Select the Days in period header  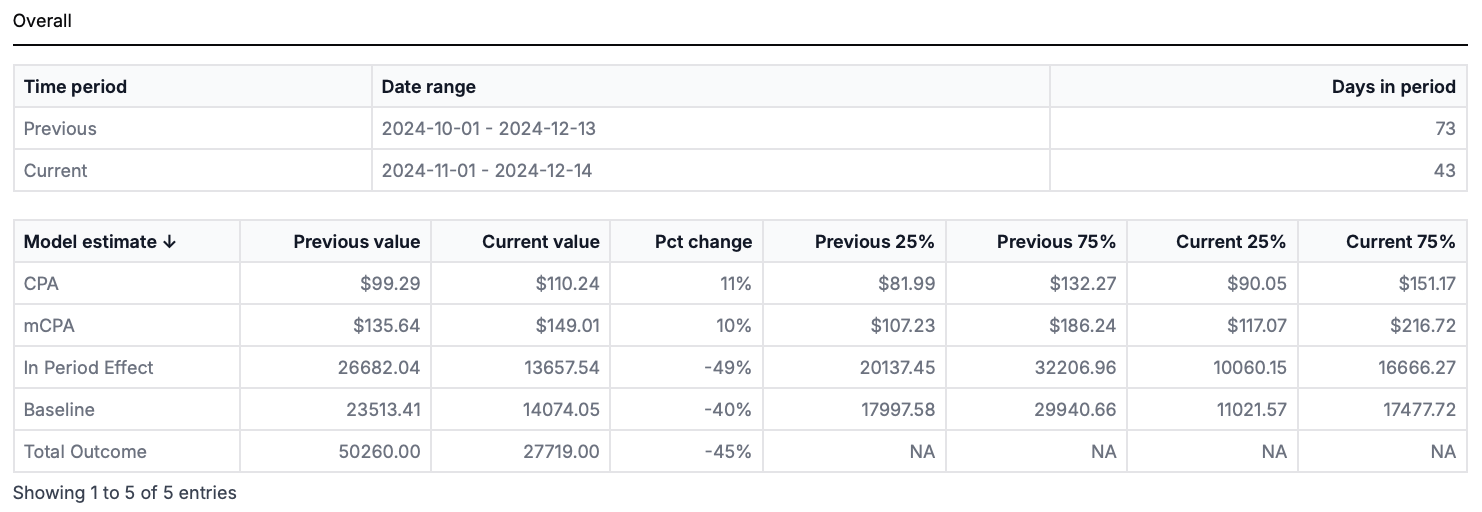tap(1393, 87)
